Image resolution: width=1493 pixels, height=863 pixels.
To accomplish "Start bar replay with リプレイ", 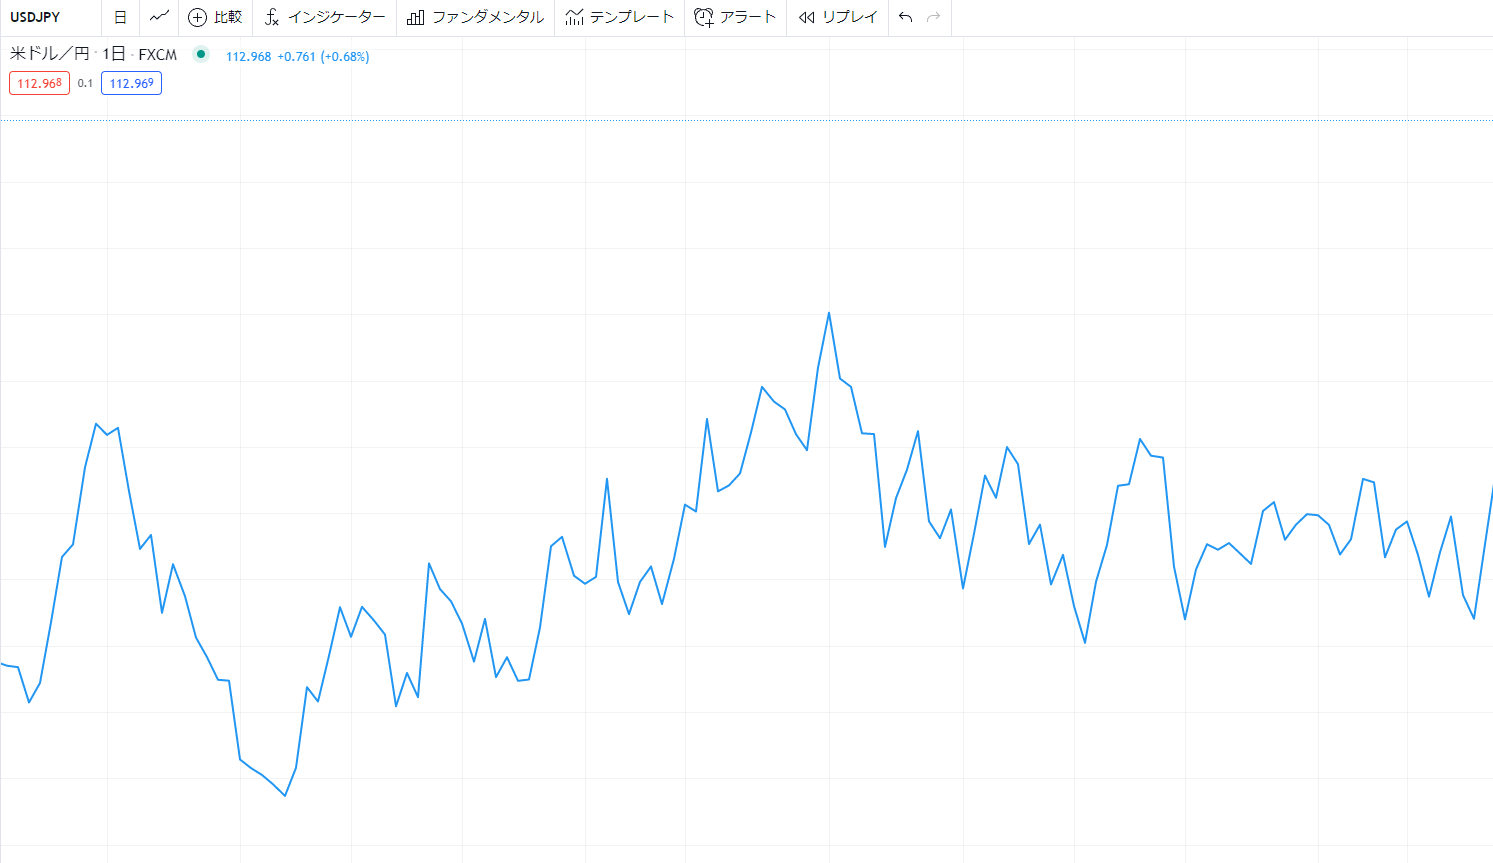I will pyautogui.click(x=838, y=17).
